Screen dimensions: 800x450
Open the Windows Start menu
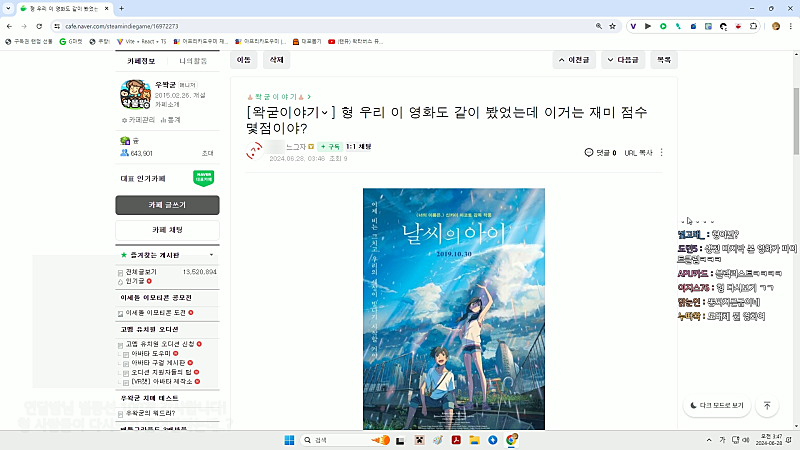click(289, 440)
